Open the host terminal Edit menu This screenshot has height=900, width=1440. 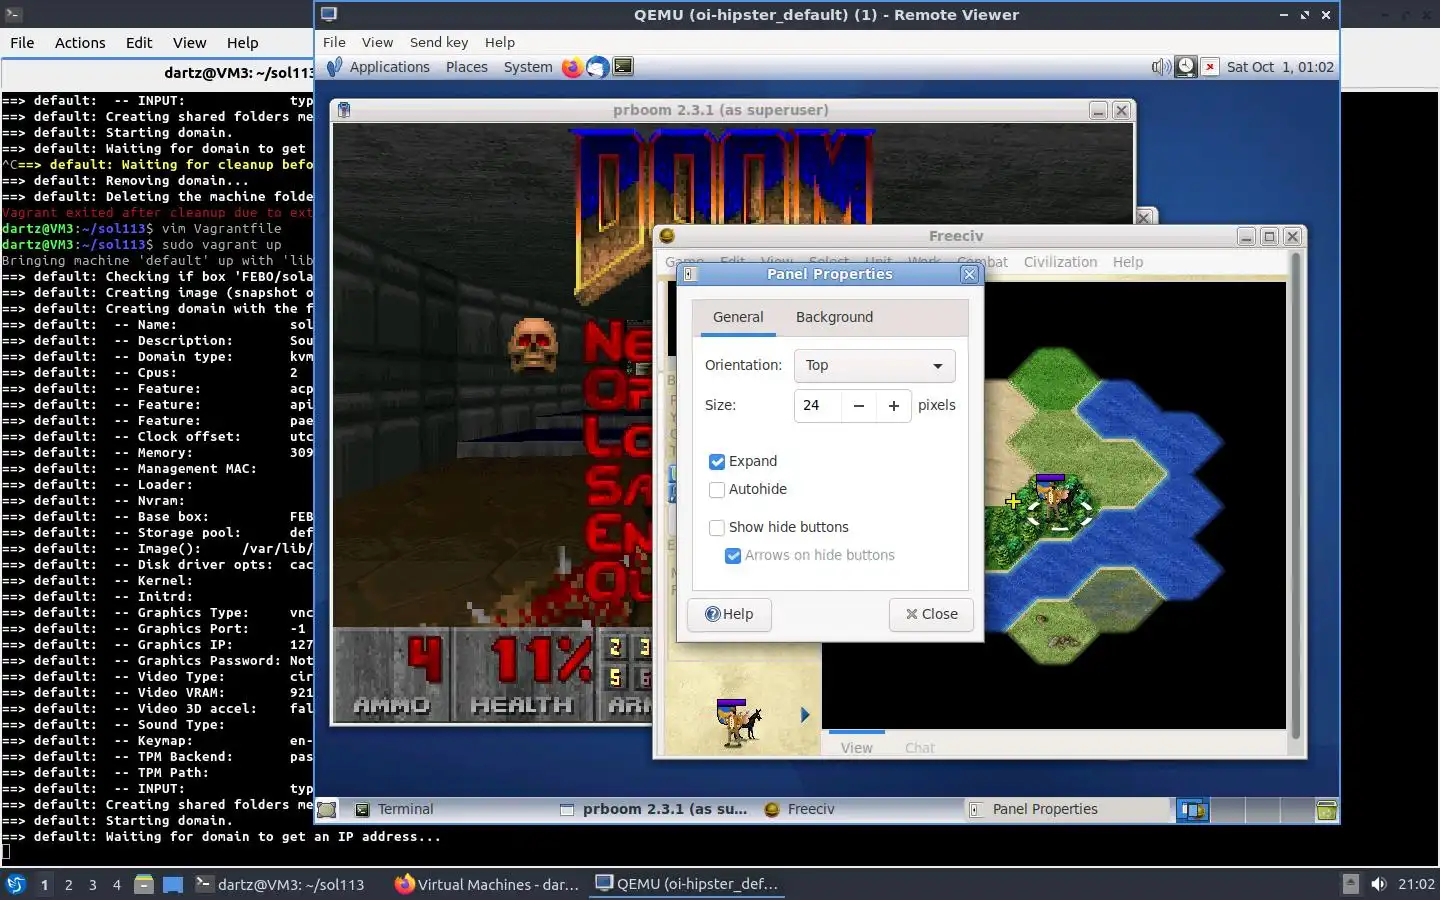point(139,43)
